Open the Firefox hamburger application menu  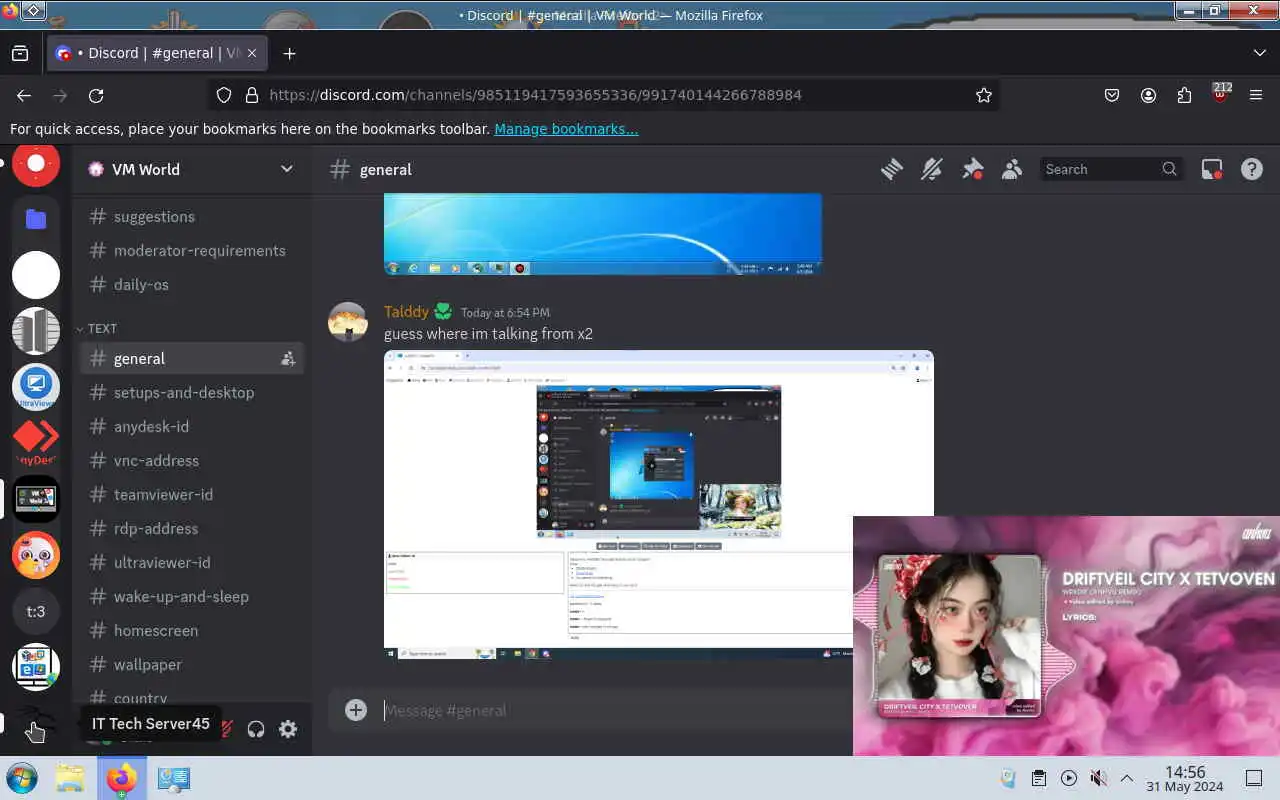click(x=1256, y=95)
